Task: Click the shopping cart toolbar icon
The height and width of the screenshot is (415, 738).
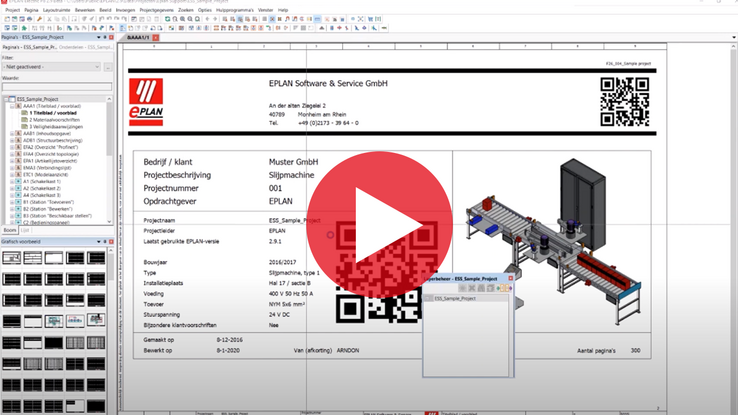Action: coord(370,19)
